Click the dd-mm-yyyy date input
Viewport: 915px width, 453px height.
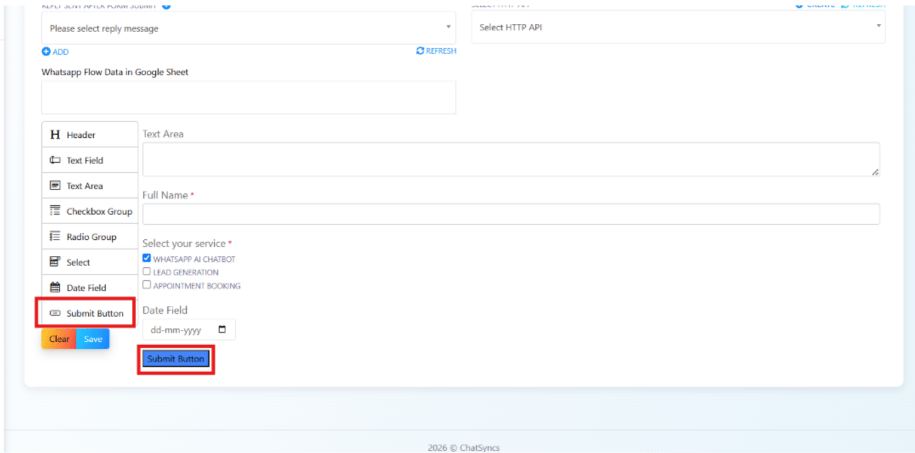(x=189, y=330)
